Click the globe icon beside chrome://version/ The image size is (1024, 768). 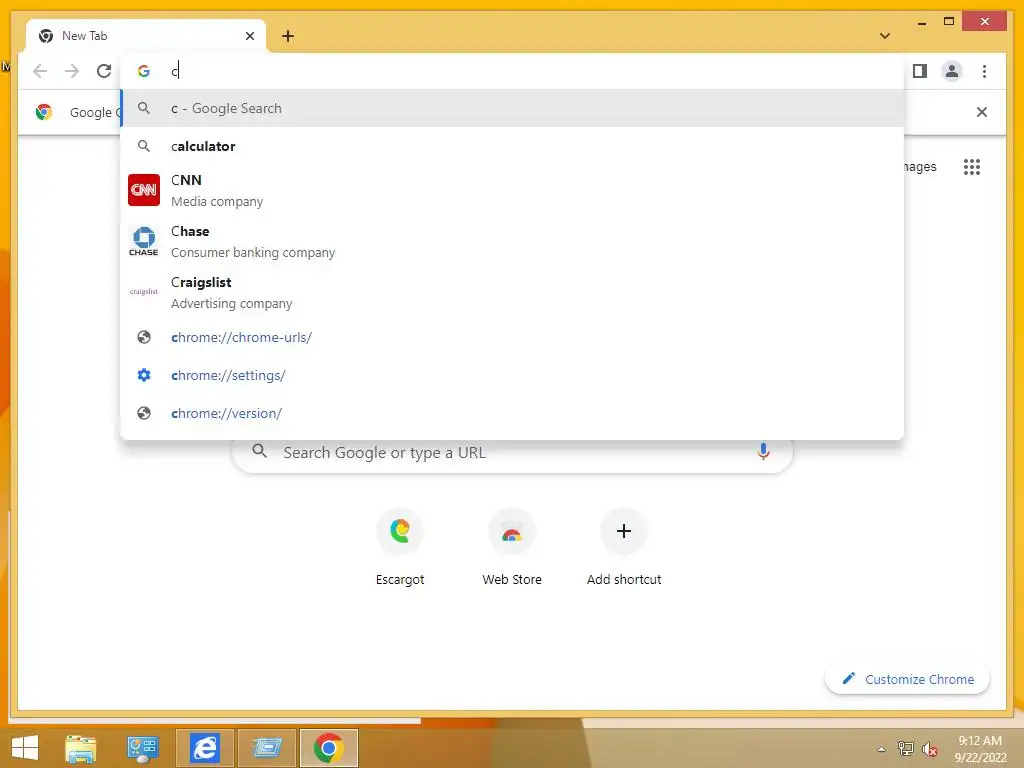click(x=144, y=413)
